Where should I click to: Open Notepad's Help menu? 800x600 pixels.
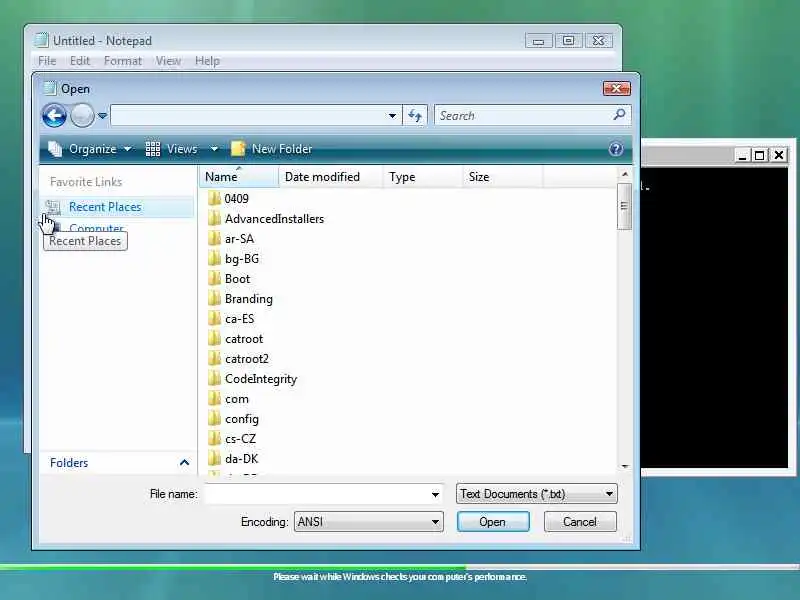(x=207, y=61)
